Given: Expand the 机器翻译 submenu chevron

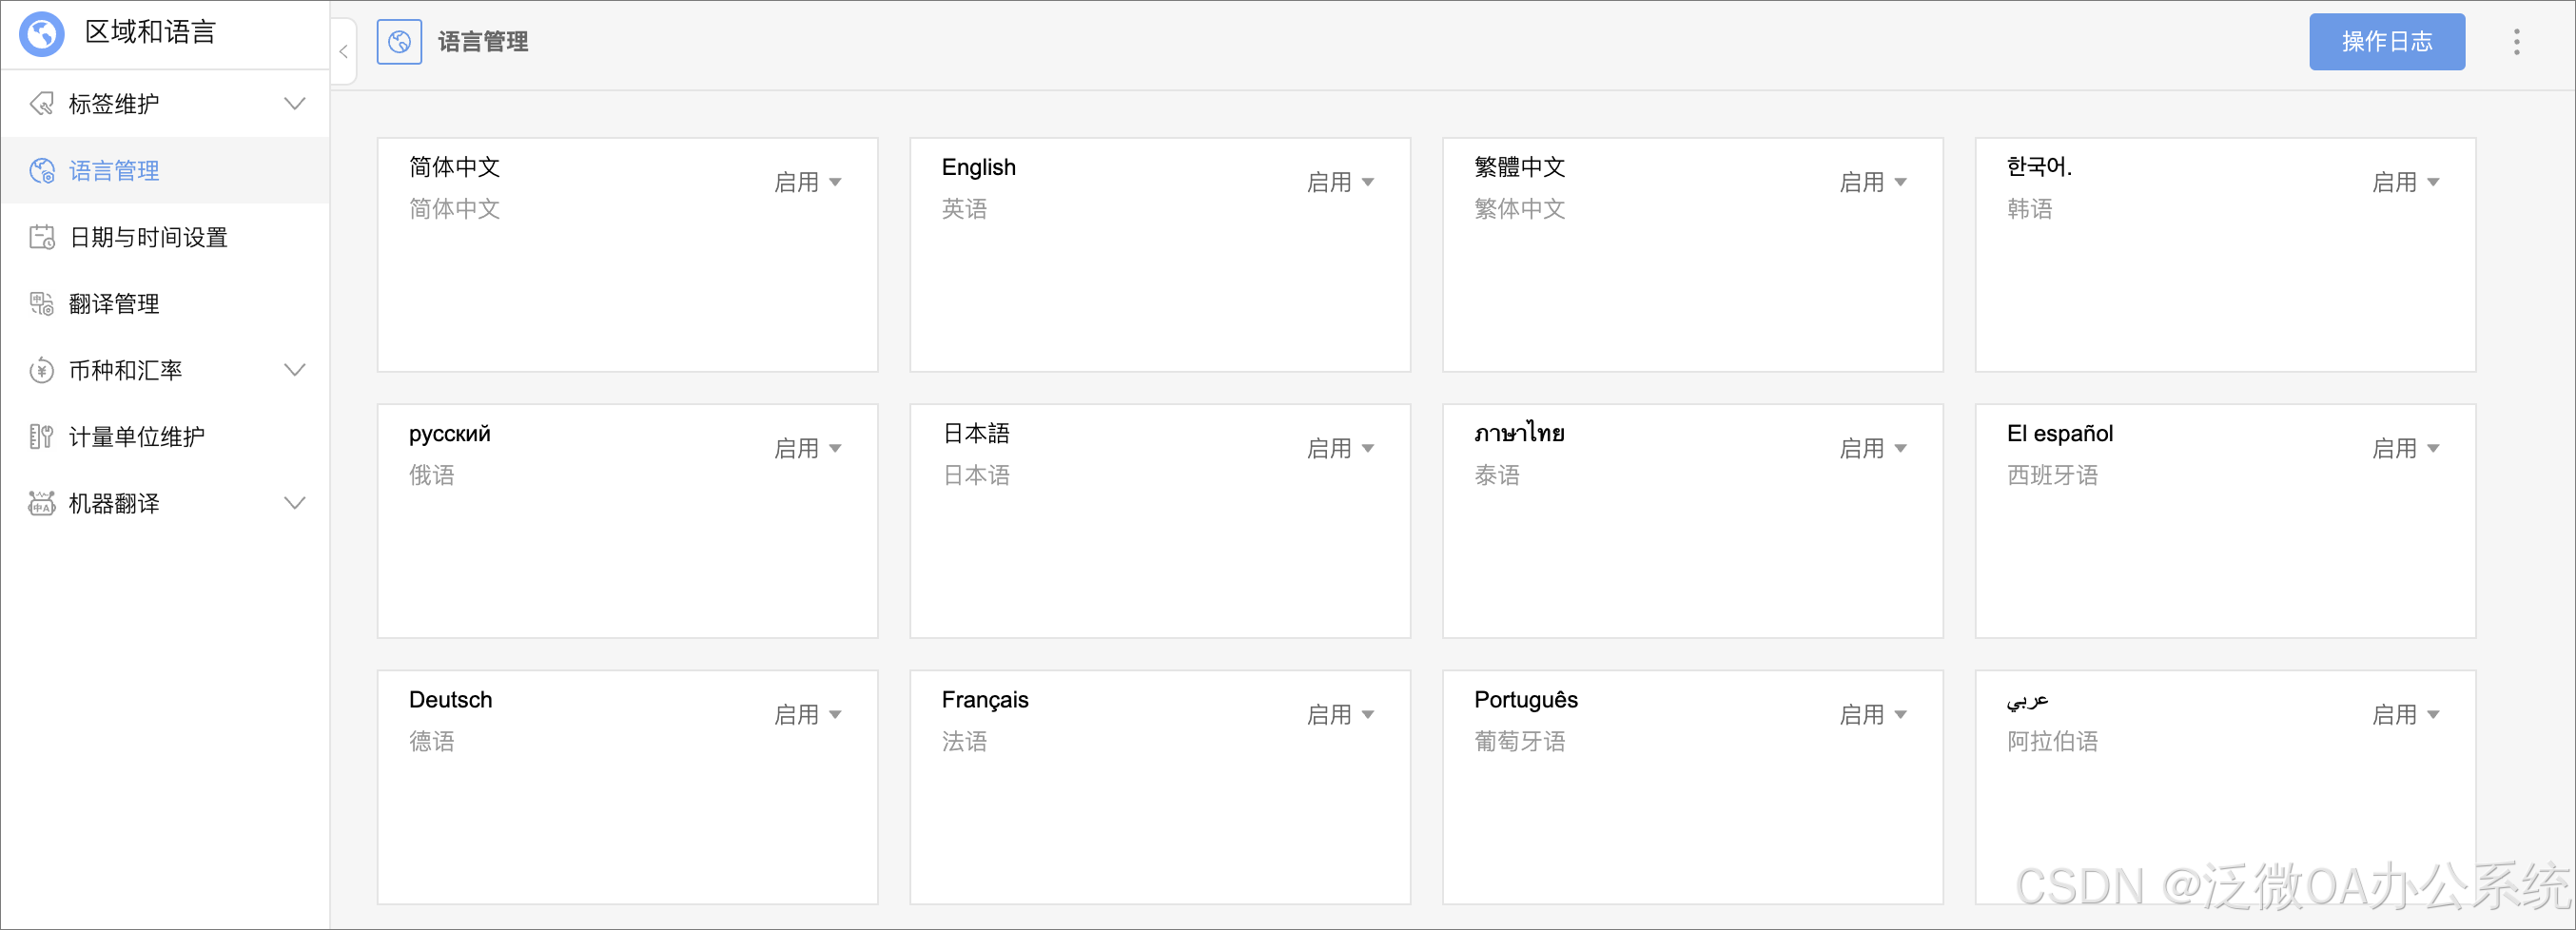Looking at the screenshot, I should coord(295,503).
